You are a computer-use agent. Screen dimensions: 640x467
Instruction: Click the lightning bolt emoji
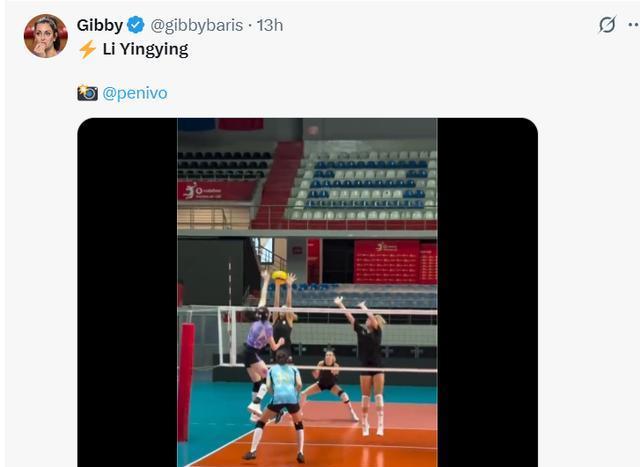coord(87,49)
